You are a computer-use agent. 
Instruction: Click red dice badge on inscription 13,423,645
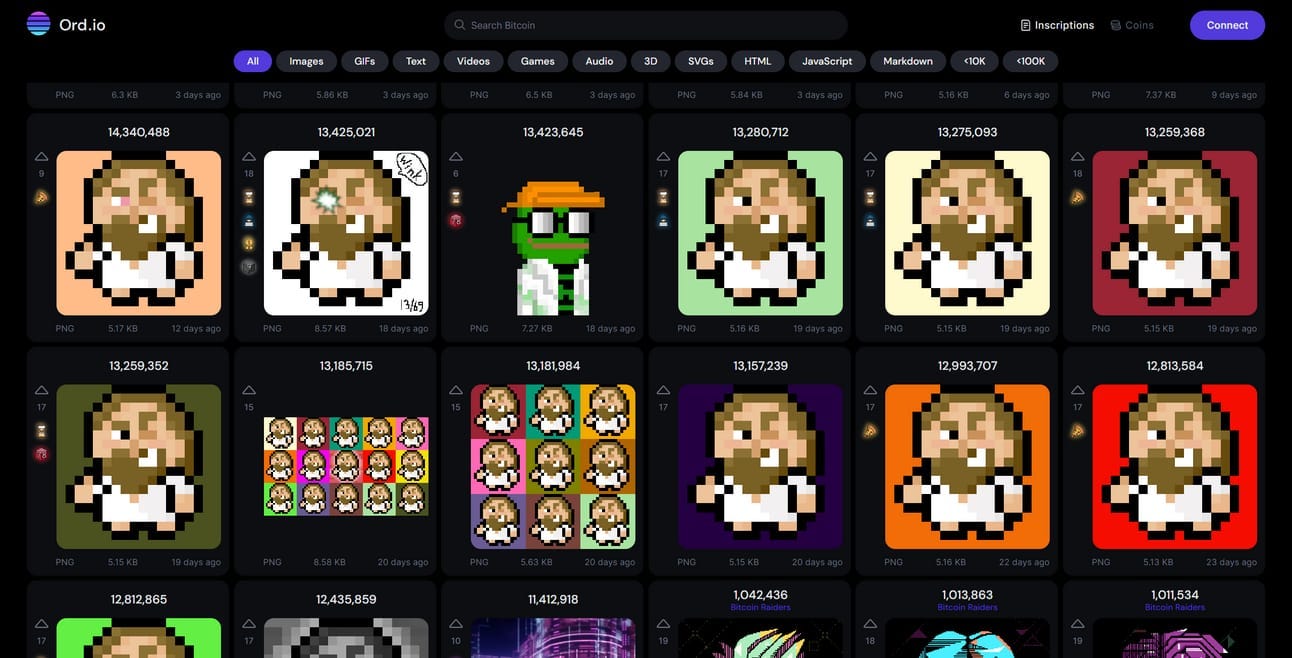(x=456, y=221)
